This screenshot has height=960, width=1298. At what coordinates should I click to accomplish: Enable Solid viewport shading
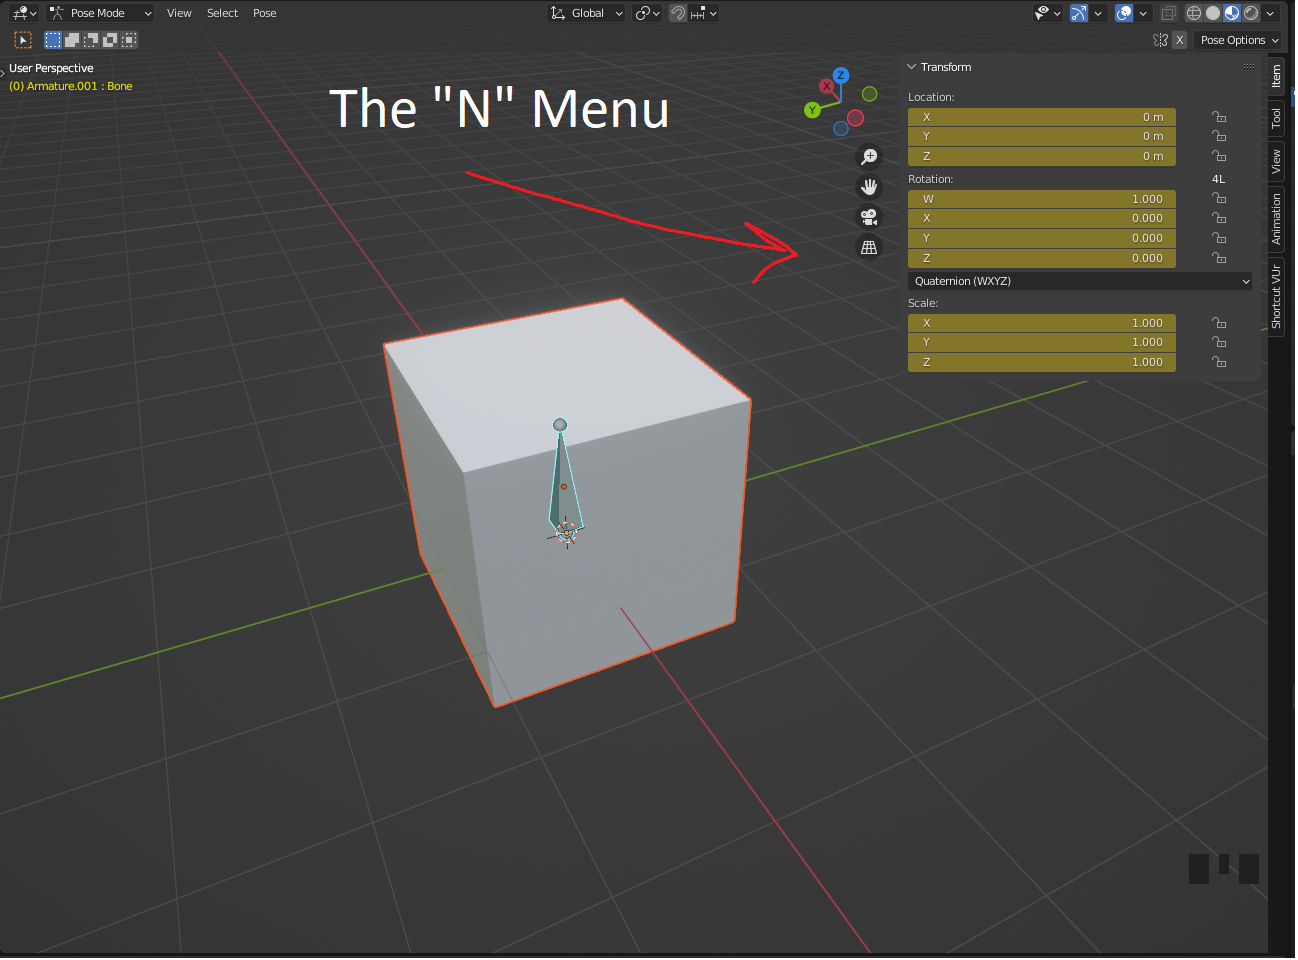(x=1213, y=13)
